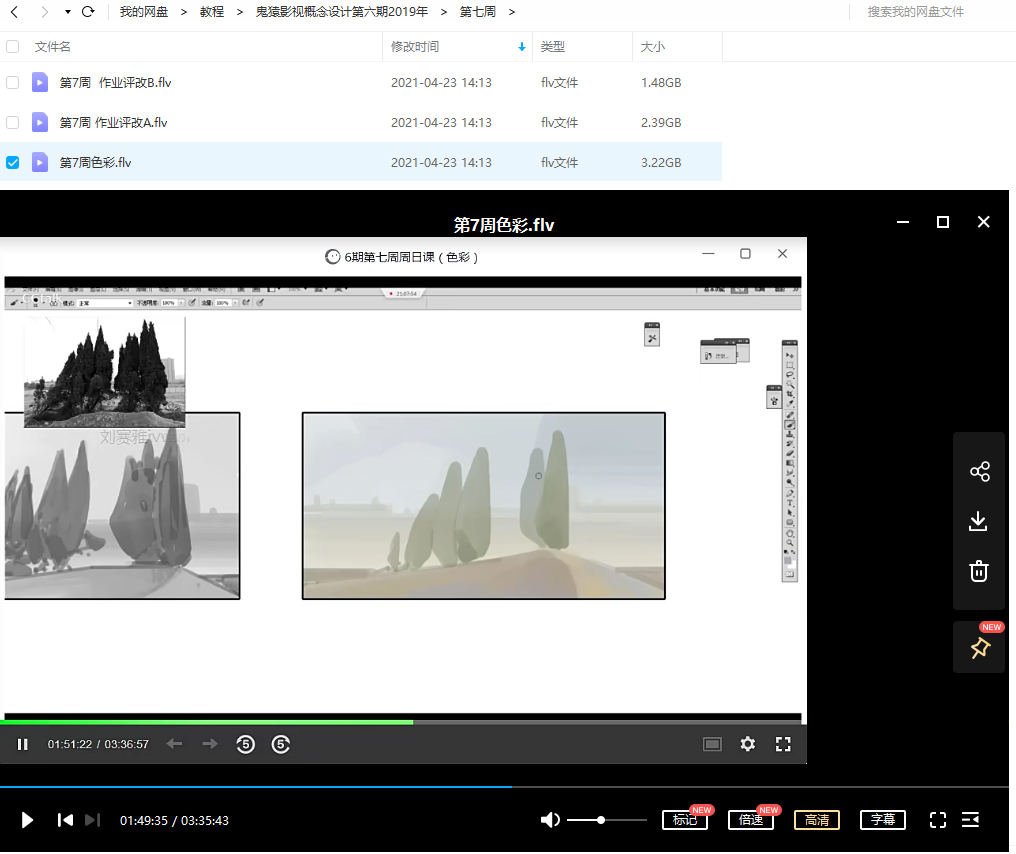
Task: Navigate to 我的网盘 in the breadcrumb
Action: click(144, 12)
